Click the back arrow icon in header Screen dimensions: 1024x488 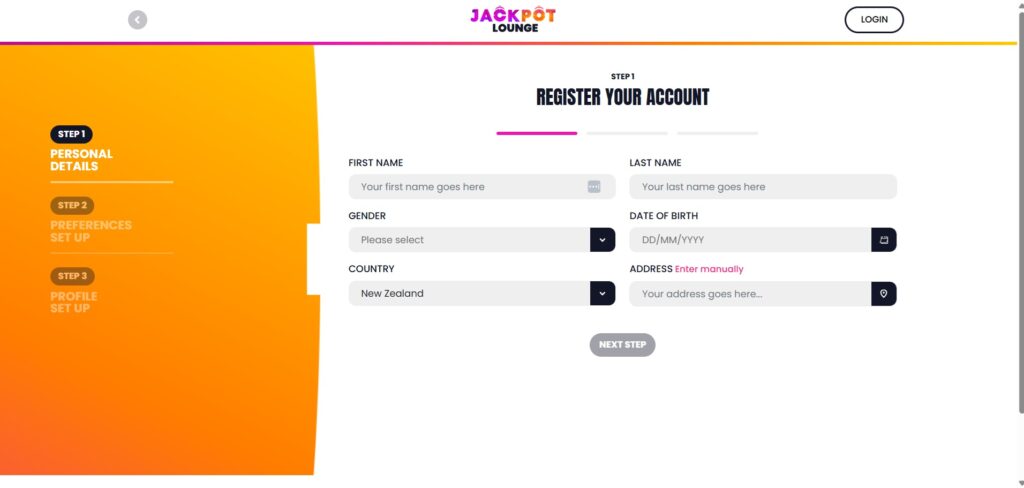click(138, 20)
